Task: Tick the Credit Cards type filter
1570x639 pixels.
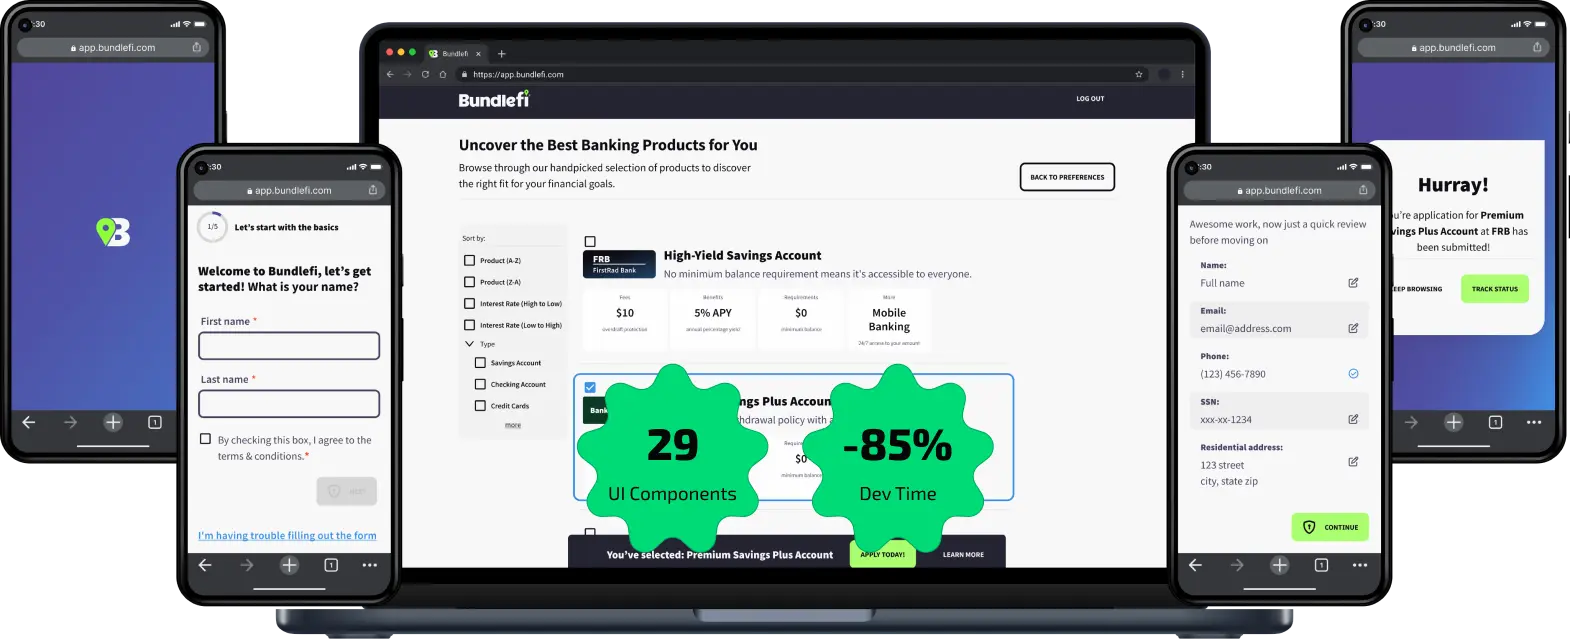Action: (480, 406)
